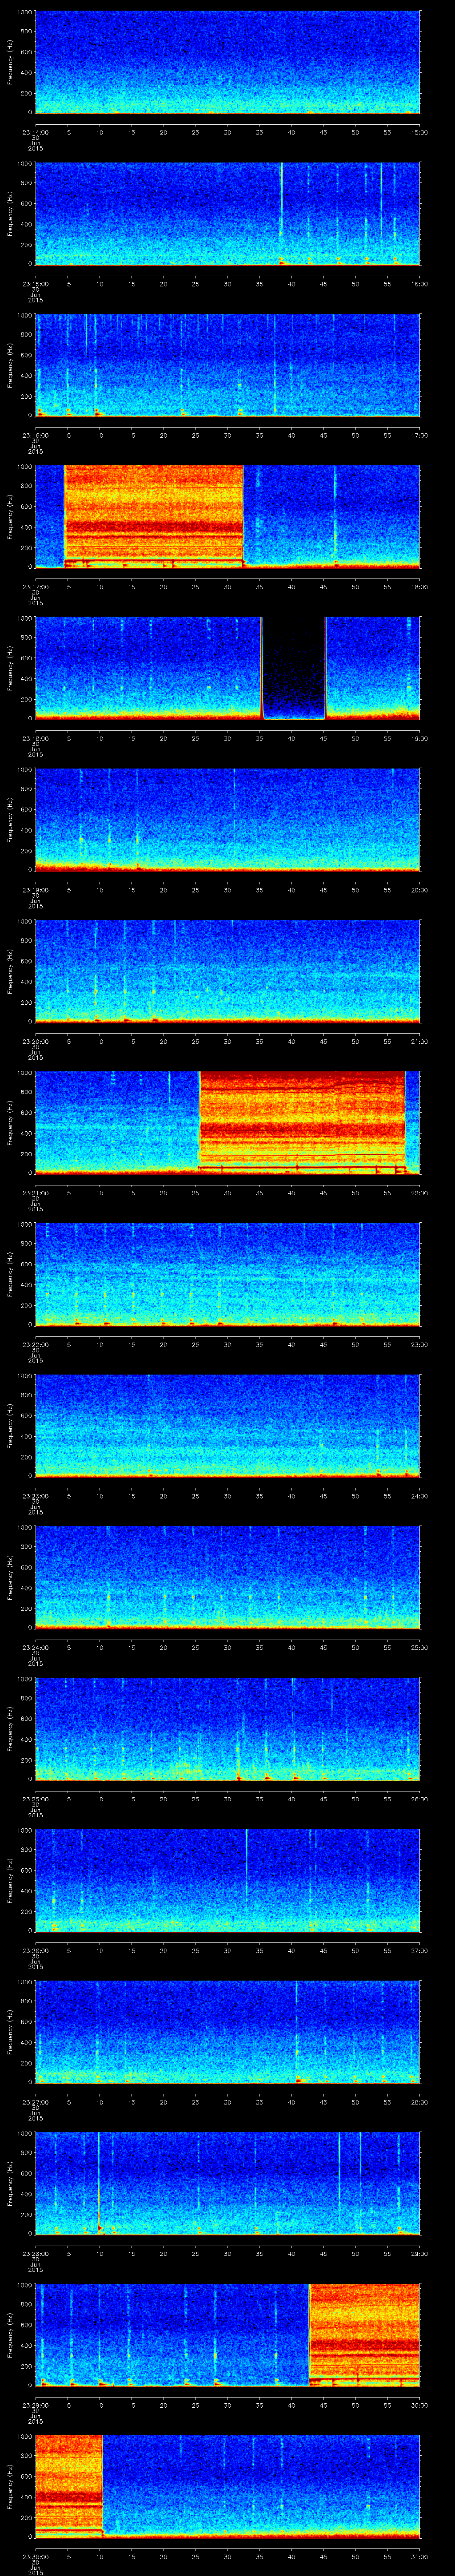Image resolution: width=455 pixels, height=2576 pixels.
Task: Click the Frequency (Hz) axis label of 23:21 panel
Action: click(x=11, y=1122)
